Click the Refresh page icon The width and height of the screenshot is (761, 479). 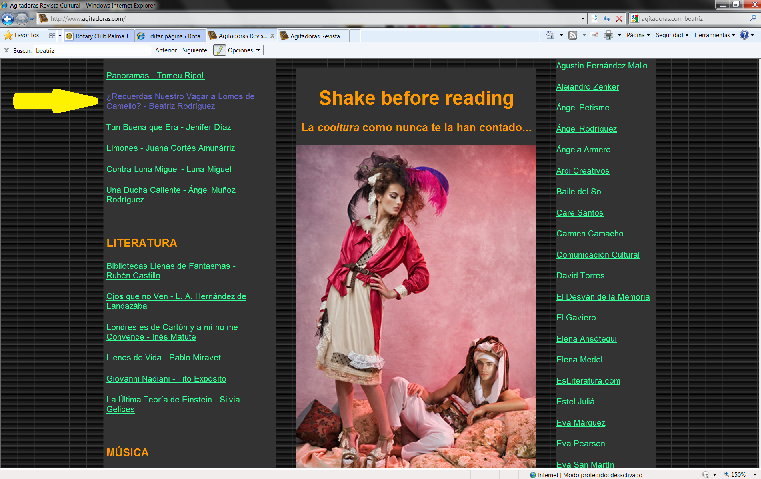(x=607, y=19)
